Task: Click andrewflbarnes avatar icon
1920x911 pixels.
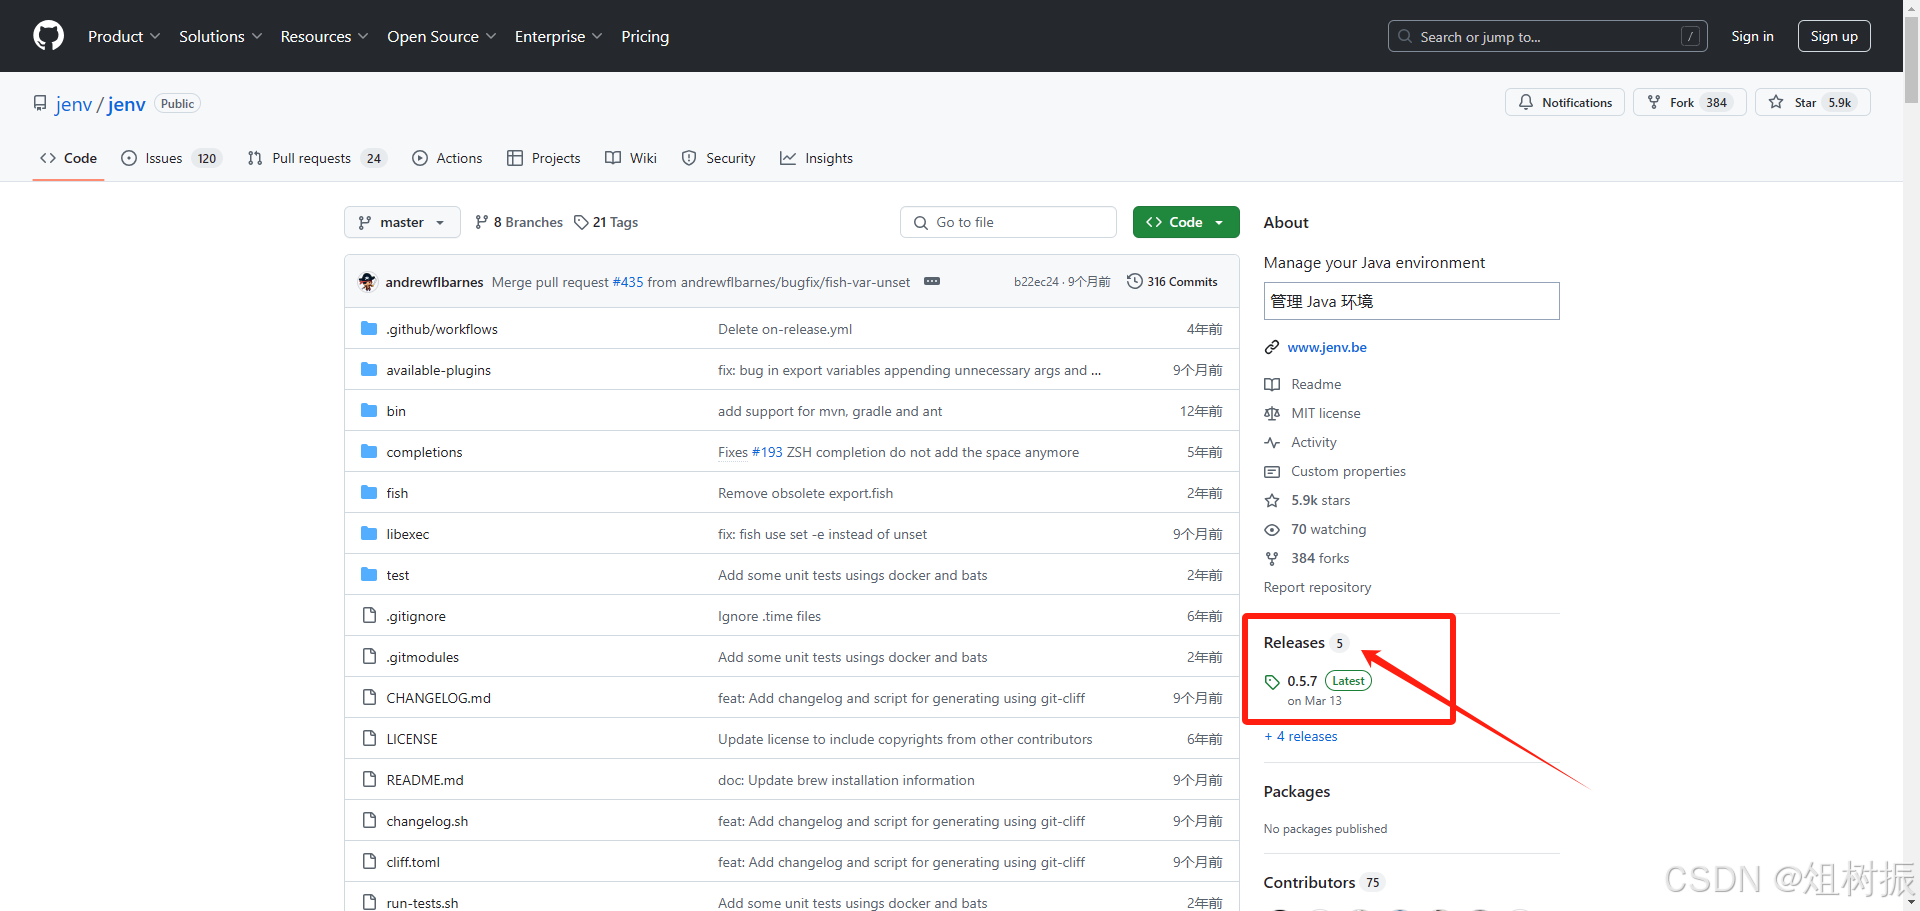Action: [x=367, y=282]
